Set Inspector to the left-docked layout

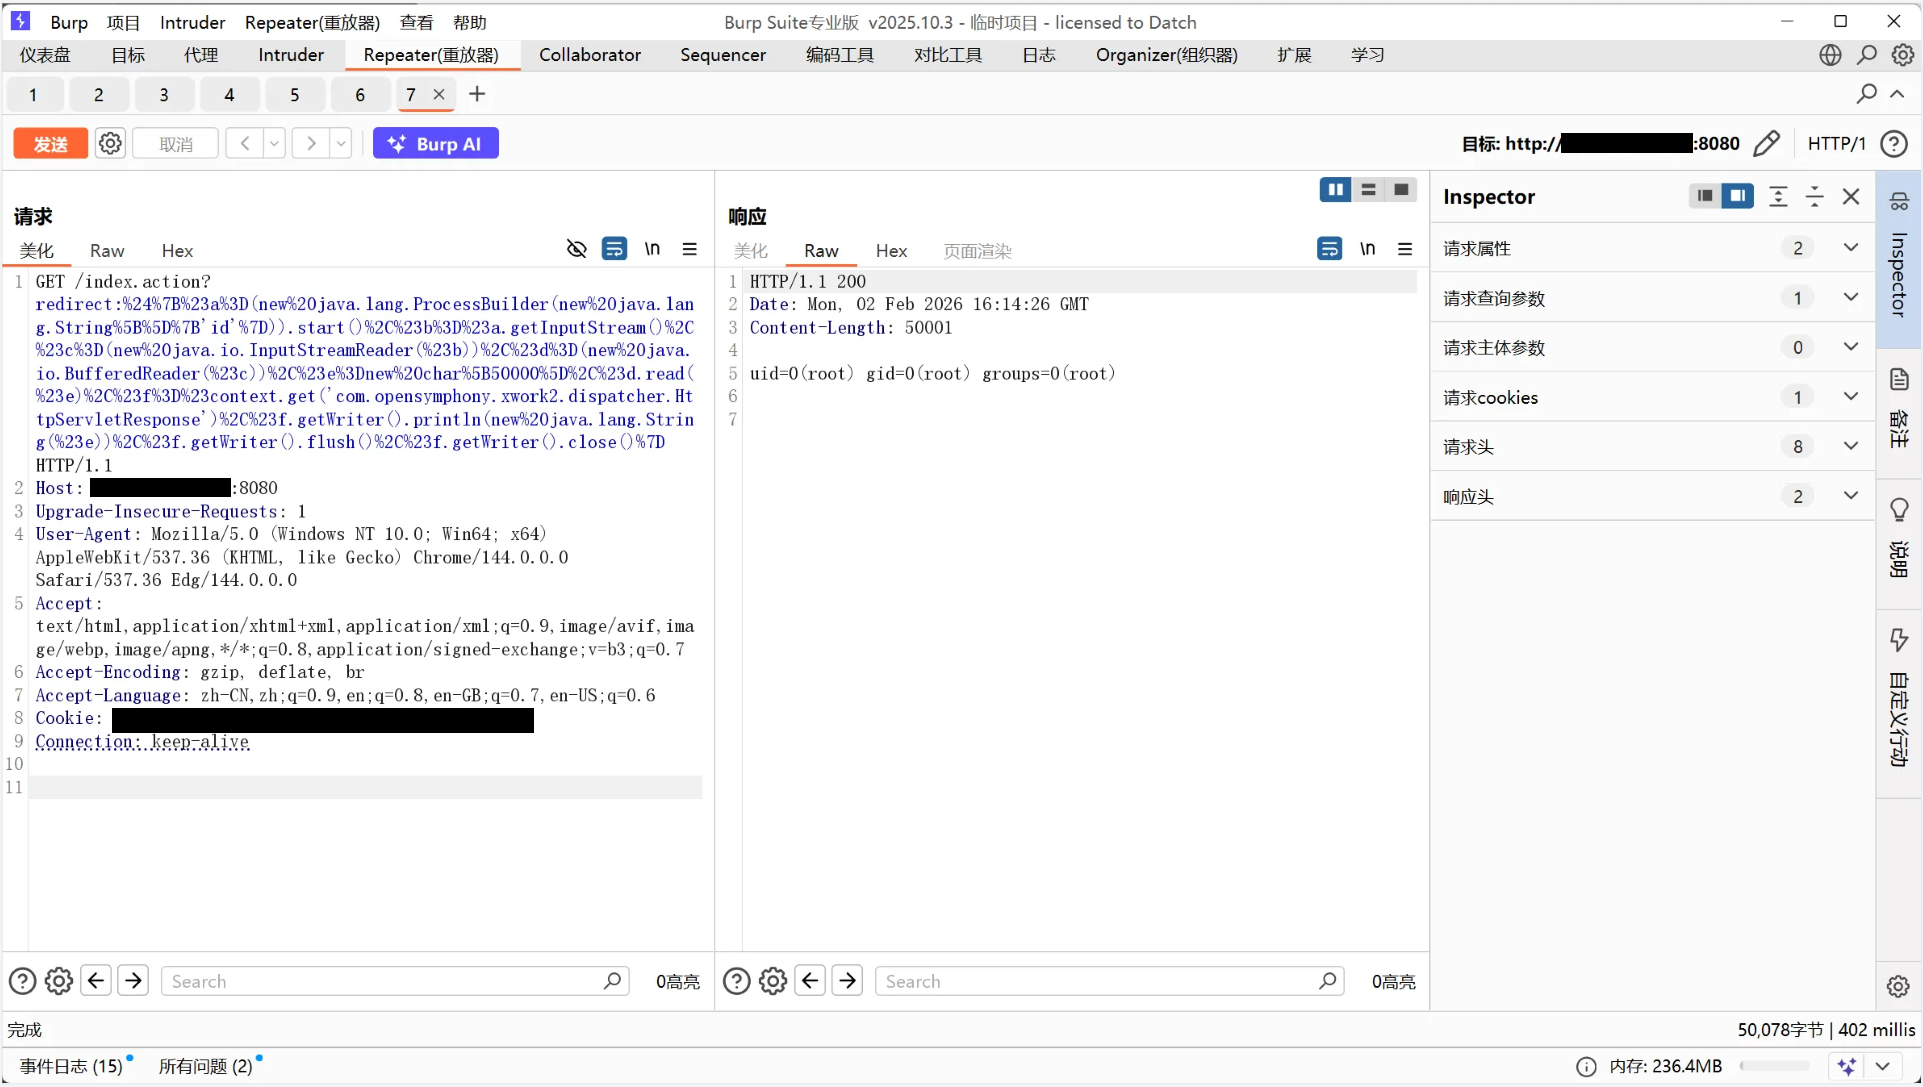(1705, 196)
